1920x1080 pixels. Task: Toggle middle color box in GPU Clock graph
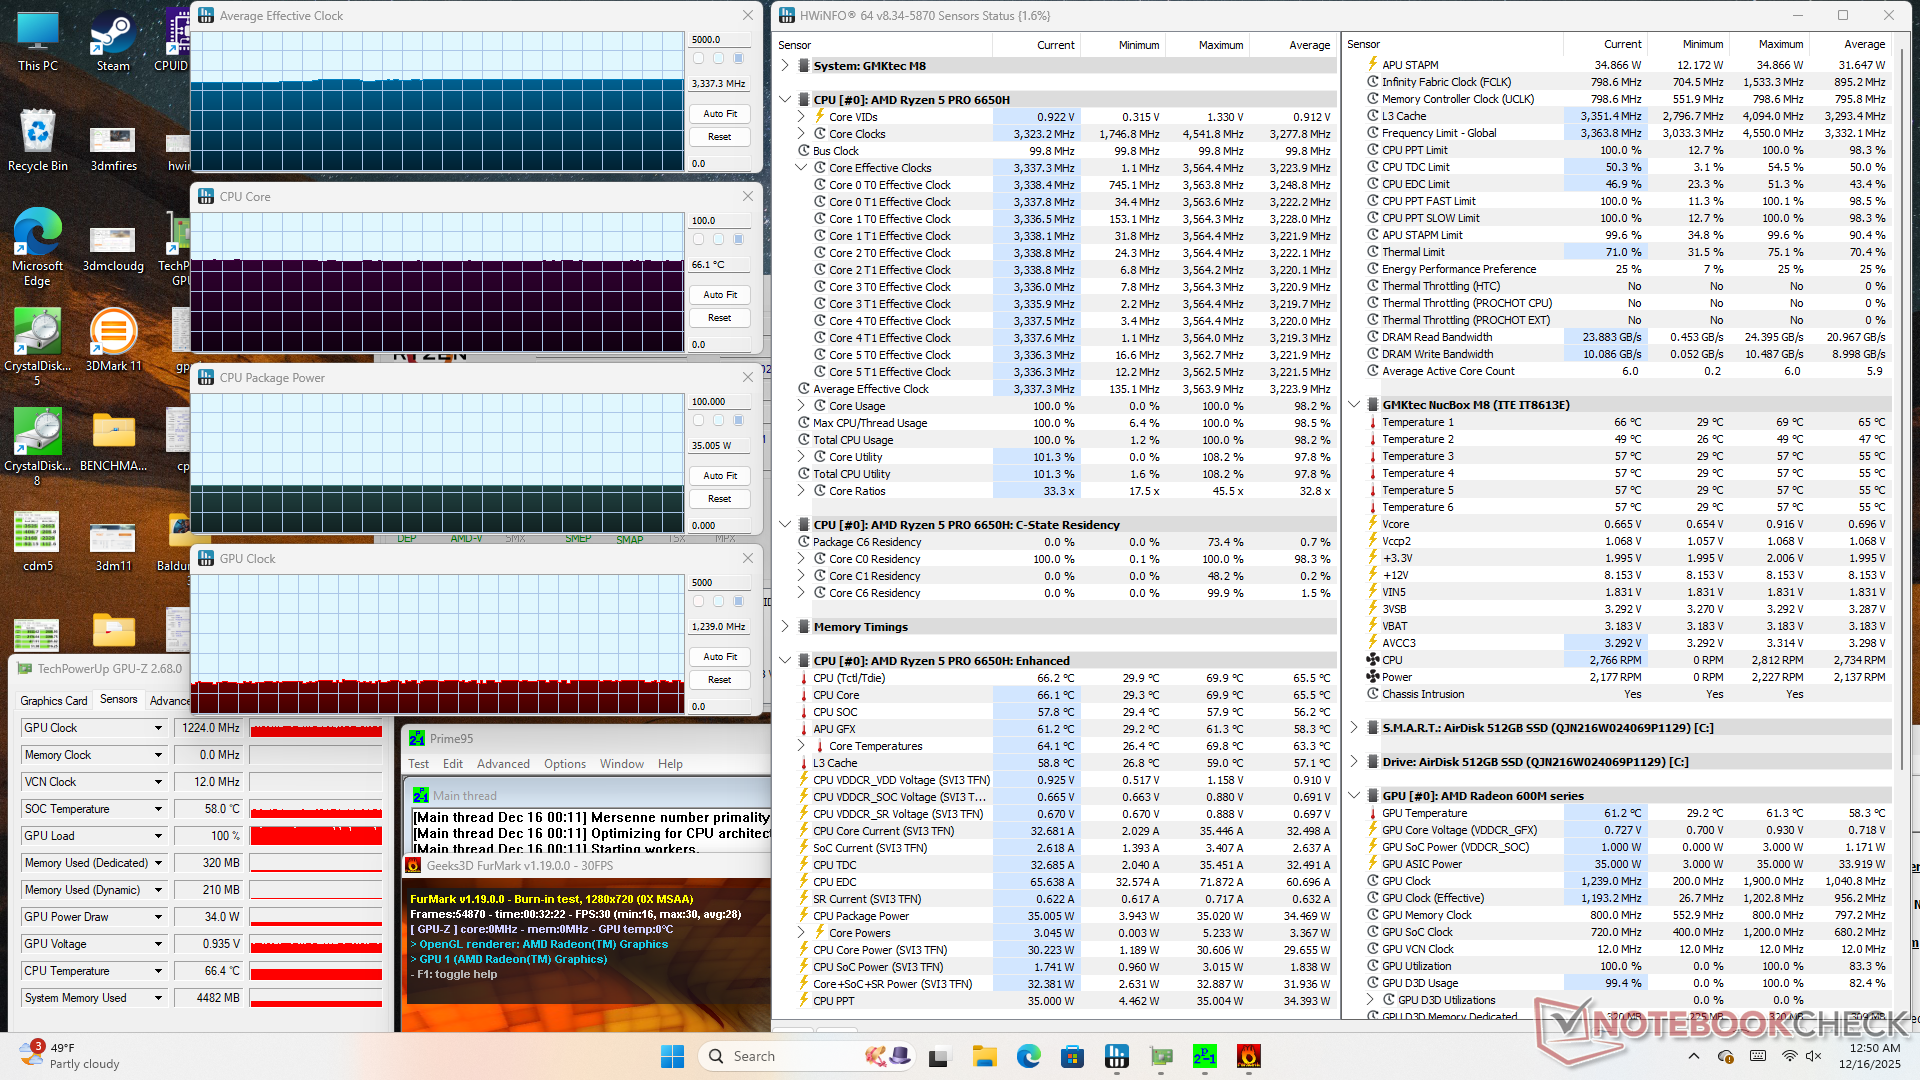718,602
